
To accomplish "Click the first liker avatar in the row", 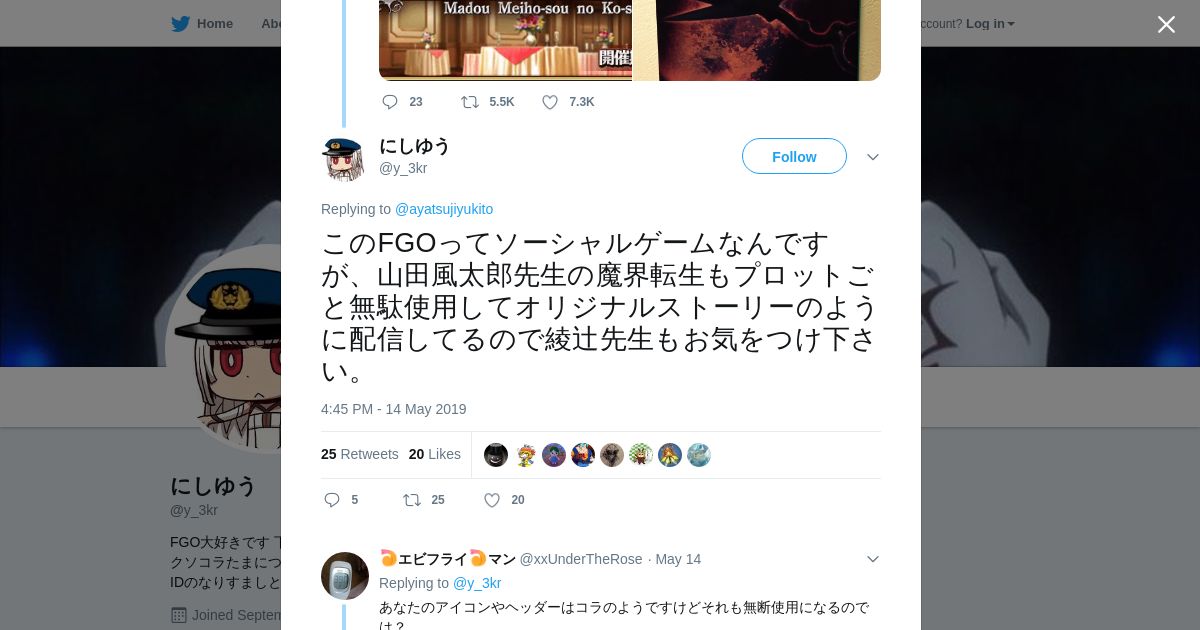I will click(496, 455).
